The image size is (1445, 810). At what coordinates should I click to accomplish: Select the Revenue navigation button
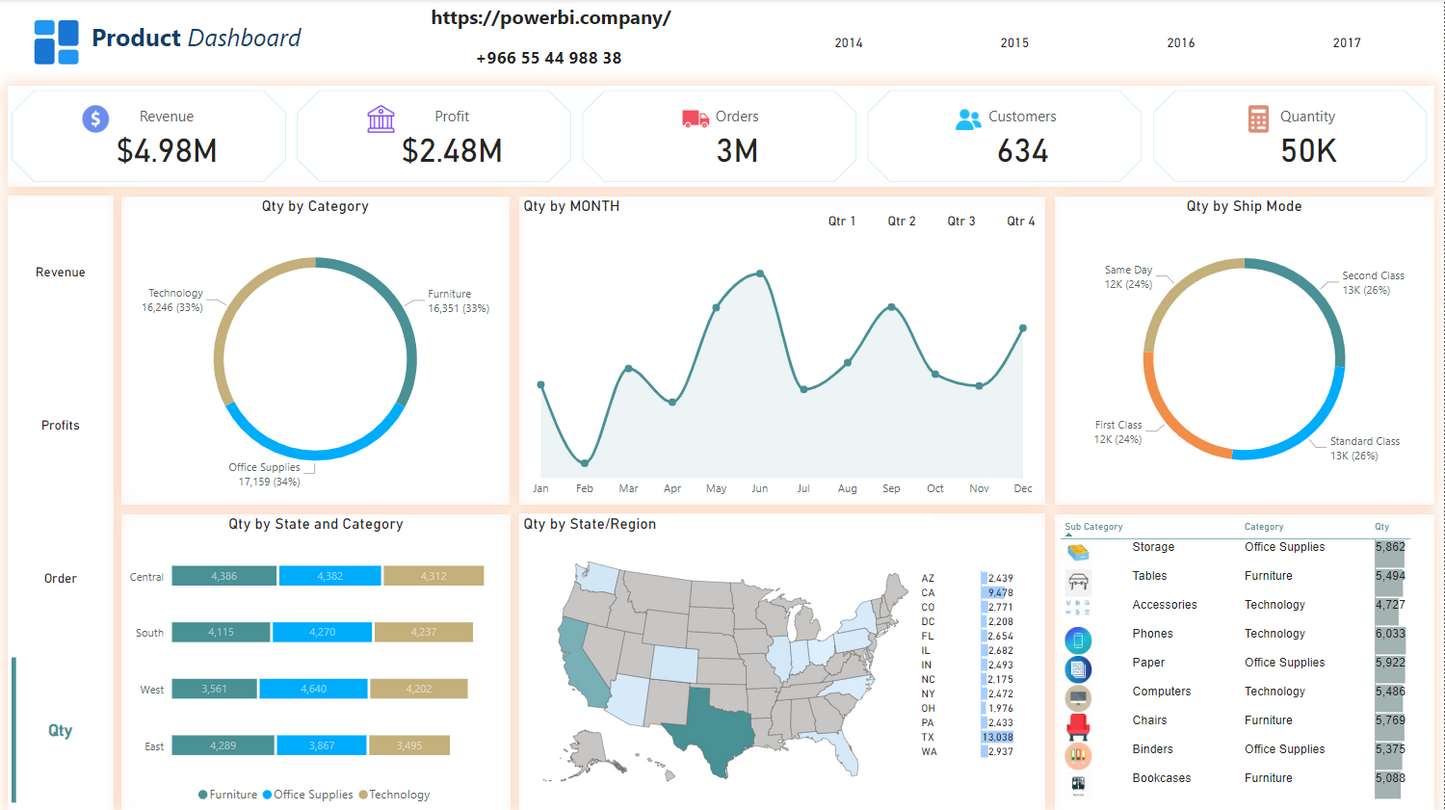[x=60, y=272]
